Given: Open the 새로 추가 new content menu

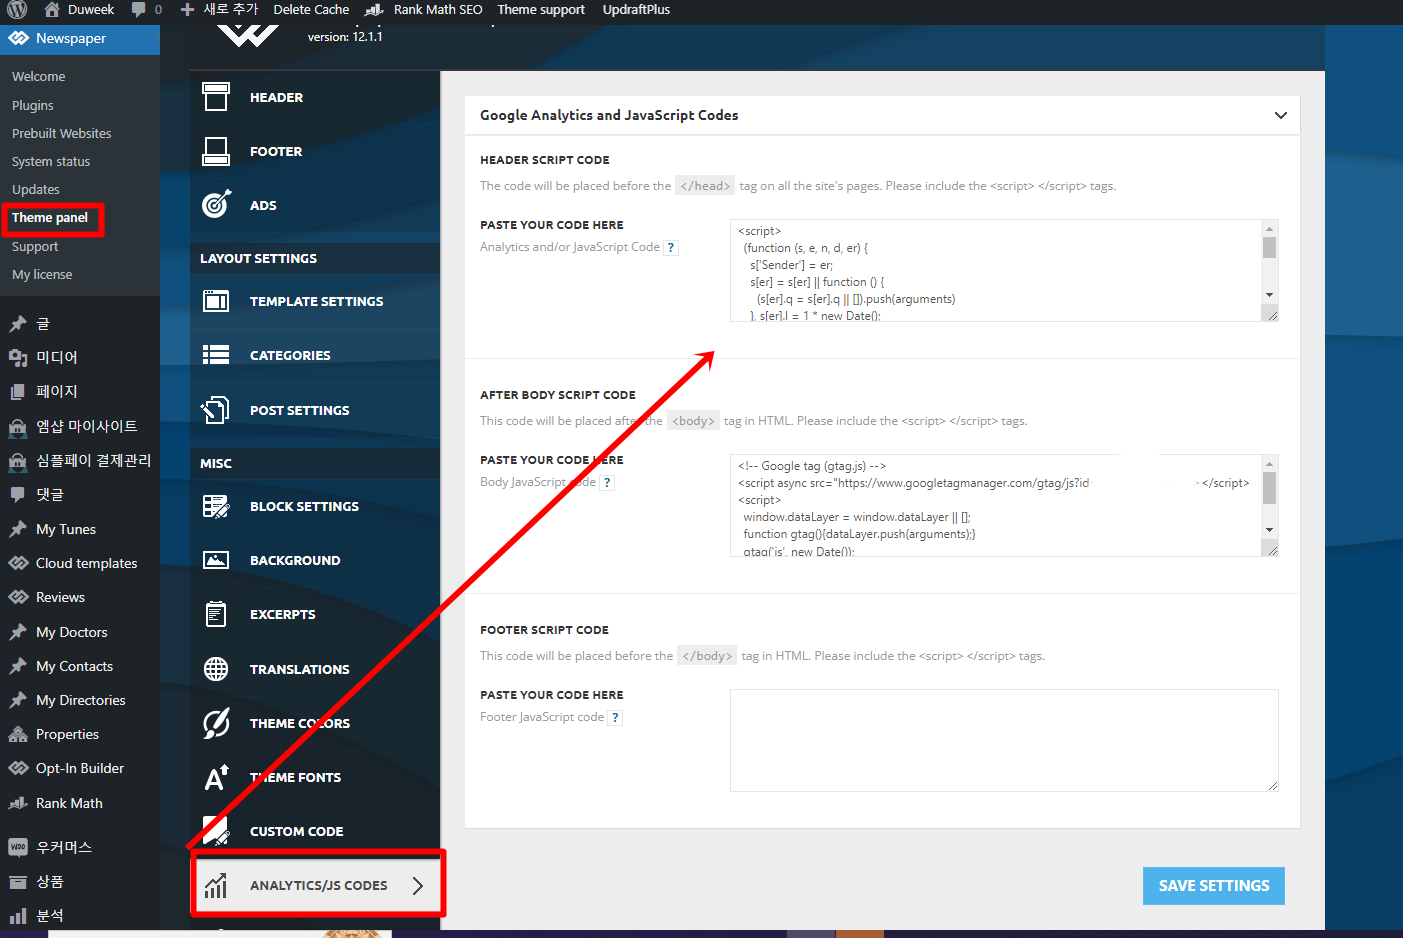Looking at the screenshot, I should click(x=220, y=10).
